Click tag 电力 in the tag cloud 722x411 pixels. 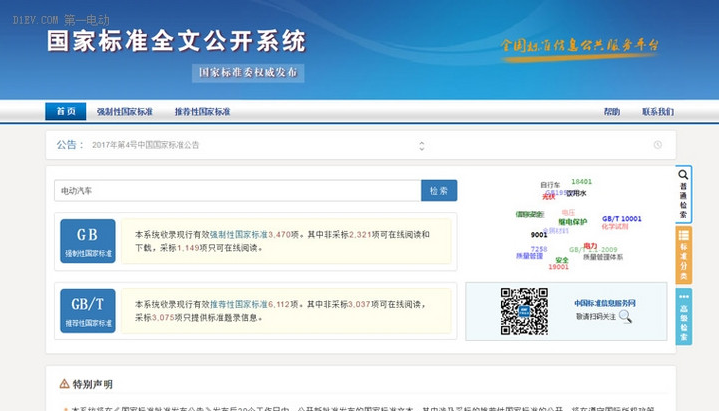(590, 246)
